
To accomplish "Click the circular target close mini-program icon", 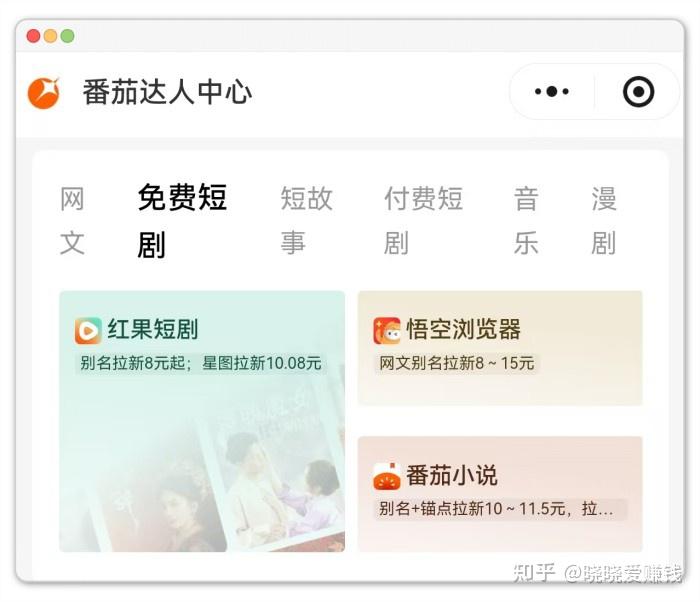I will [x=638, y=92].
